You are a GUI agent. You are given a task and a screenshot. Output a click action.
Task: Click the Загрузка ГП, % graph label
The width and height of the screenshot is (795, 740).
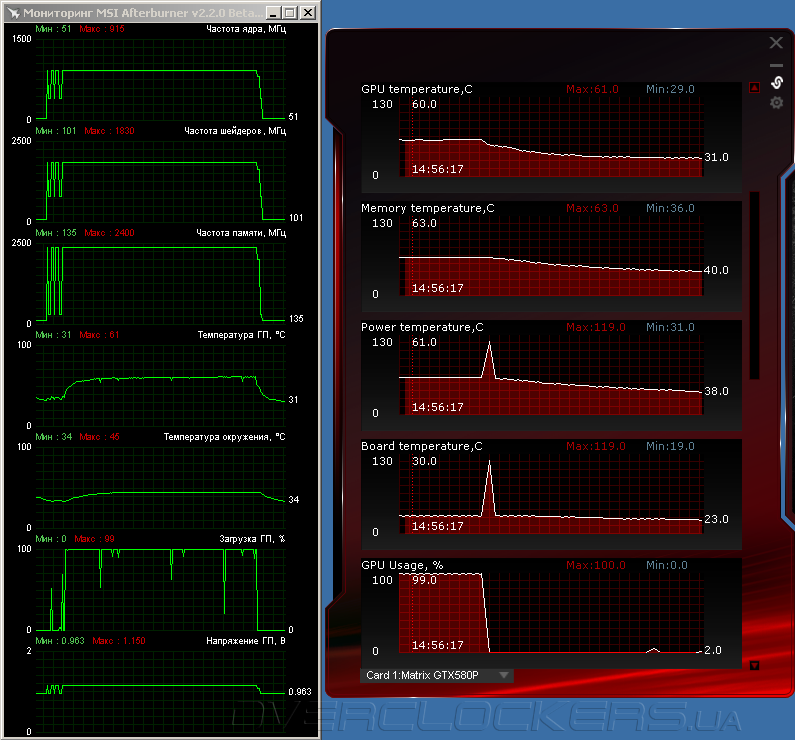252,539
